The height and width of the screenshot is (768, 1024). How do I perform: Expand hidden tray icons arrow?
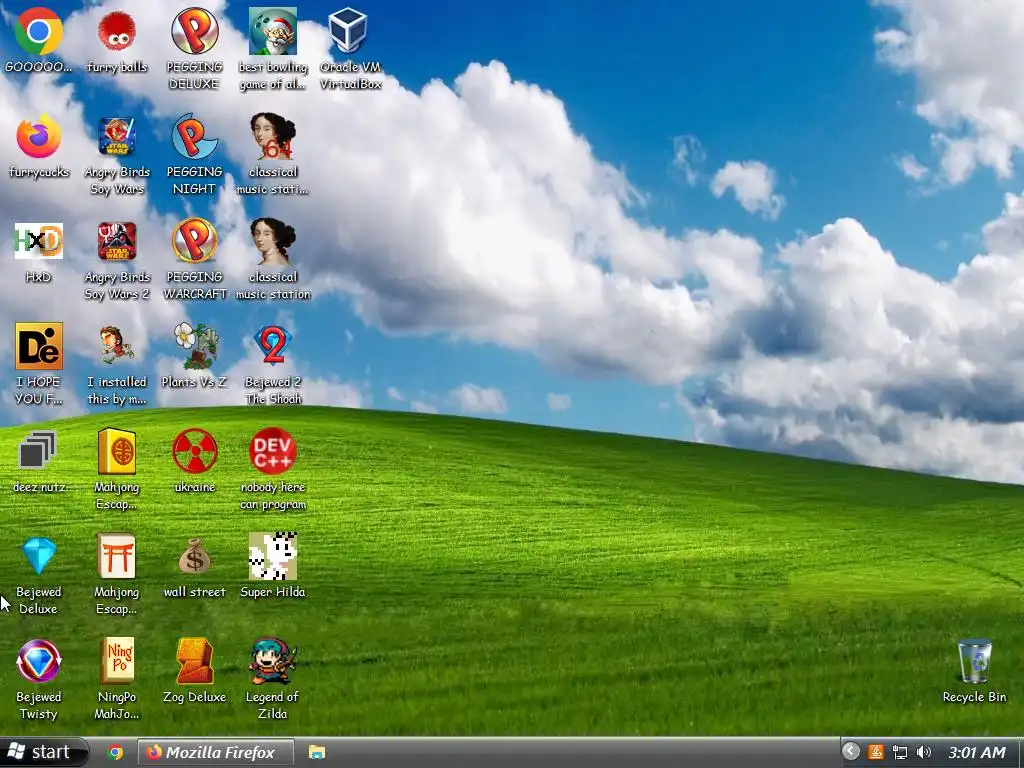tap(850, 751)
